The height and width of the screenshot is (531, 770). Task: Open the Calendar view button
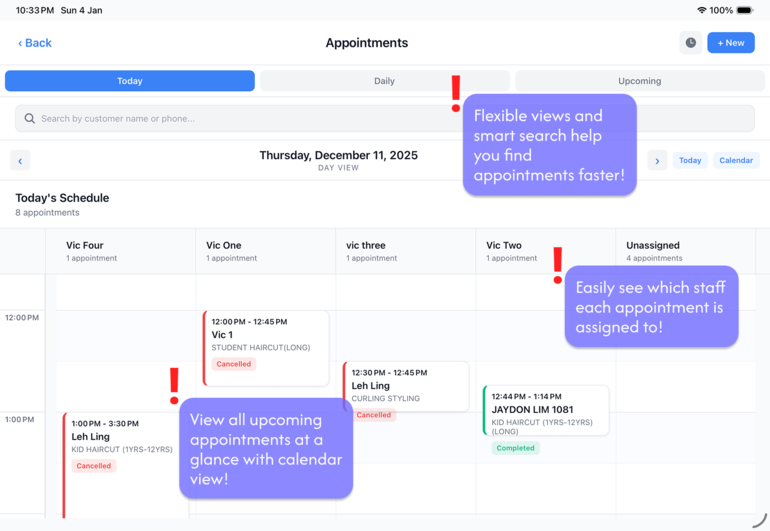[736, 160]
